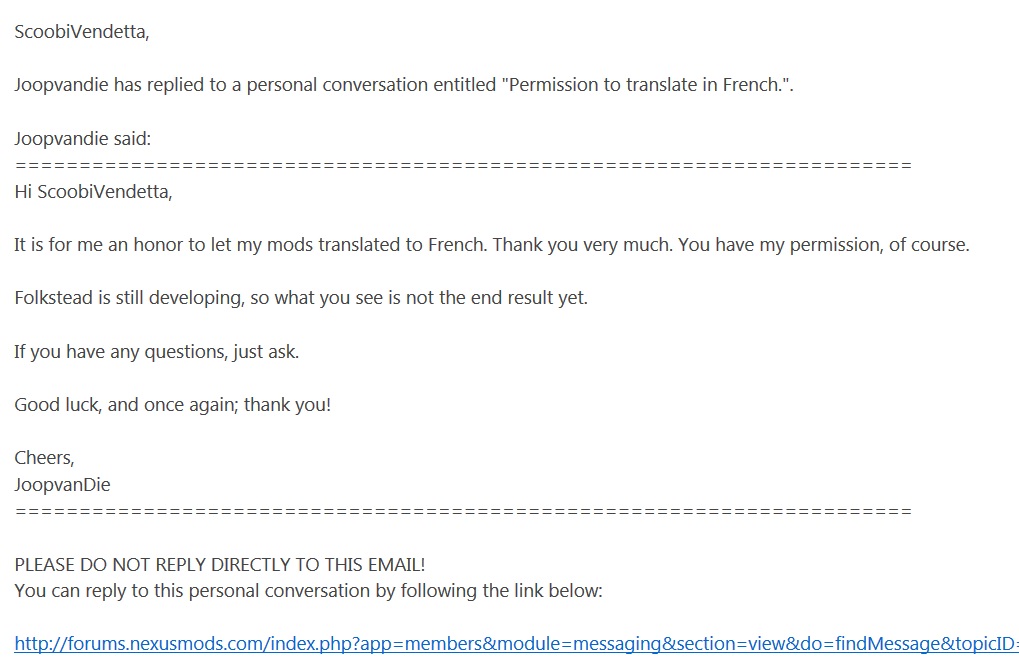Click the "You can reply to this personal conversation" line

click(x=309, y=591)
